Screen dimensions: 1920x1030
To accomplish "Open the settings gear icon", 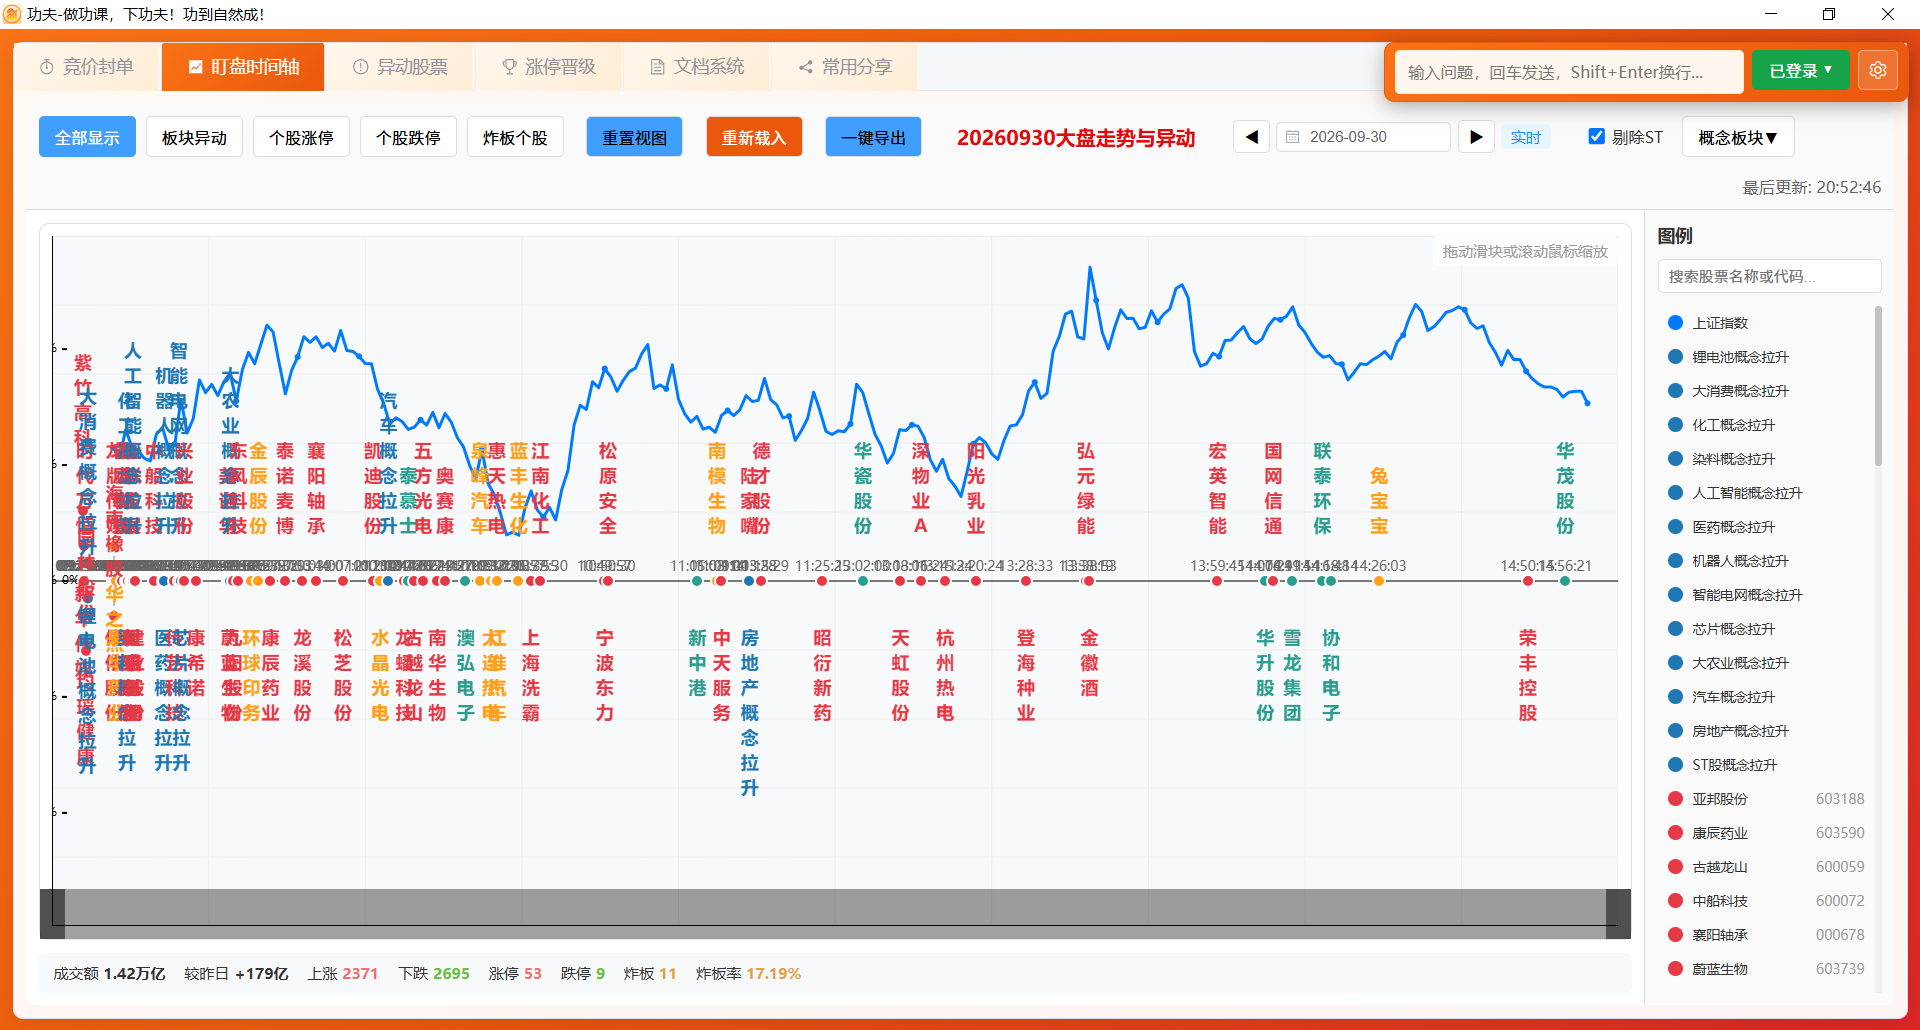I will click(x=1877, y=71).
